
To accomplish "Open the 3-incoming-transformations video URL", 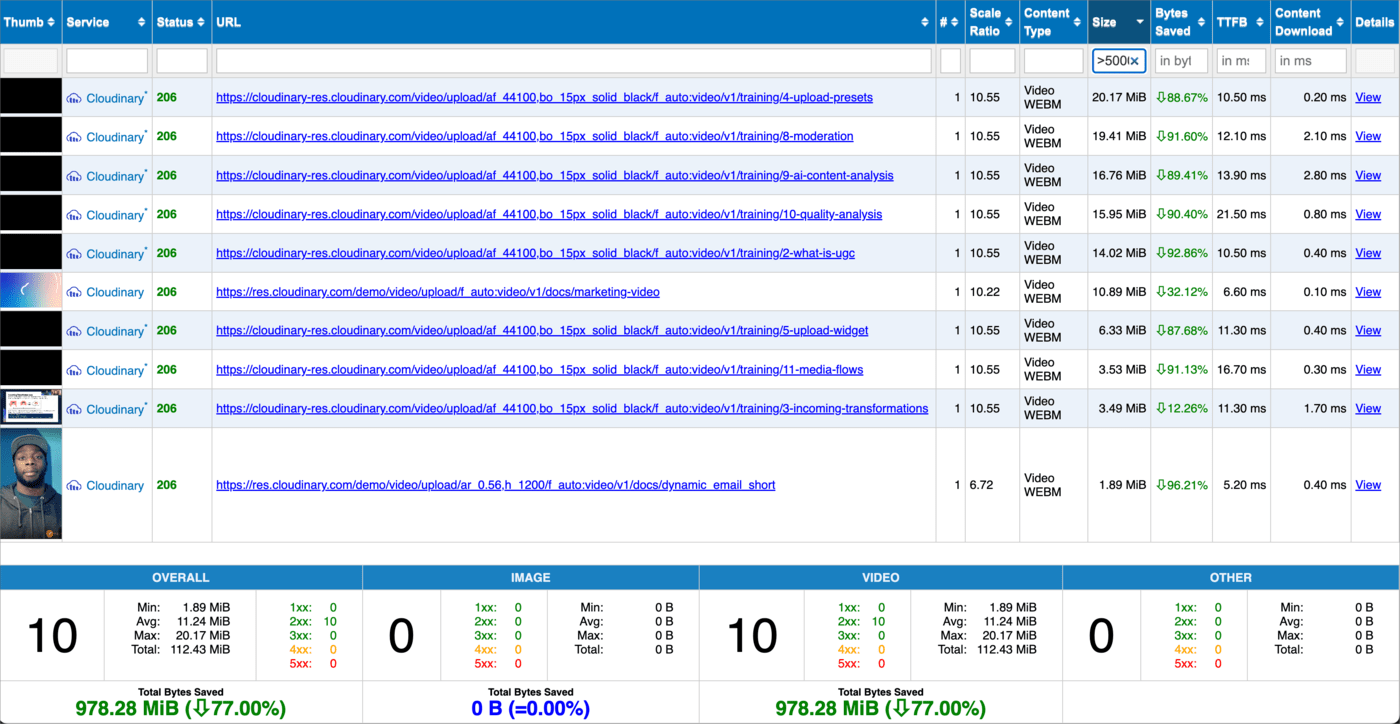I will tap(572, 408).
